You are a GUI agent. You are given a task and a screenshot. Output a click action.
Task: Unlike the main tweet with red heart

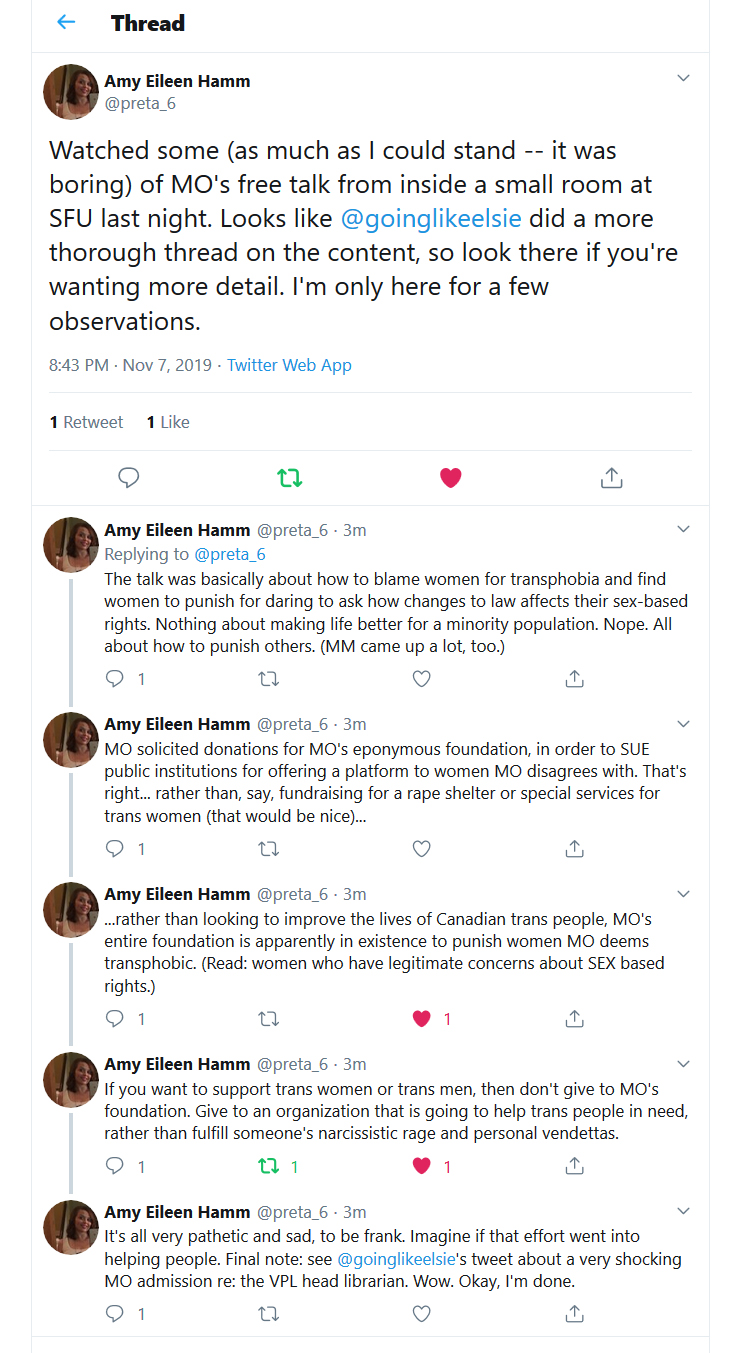click(451, 478)
